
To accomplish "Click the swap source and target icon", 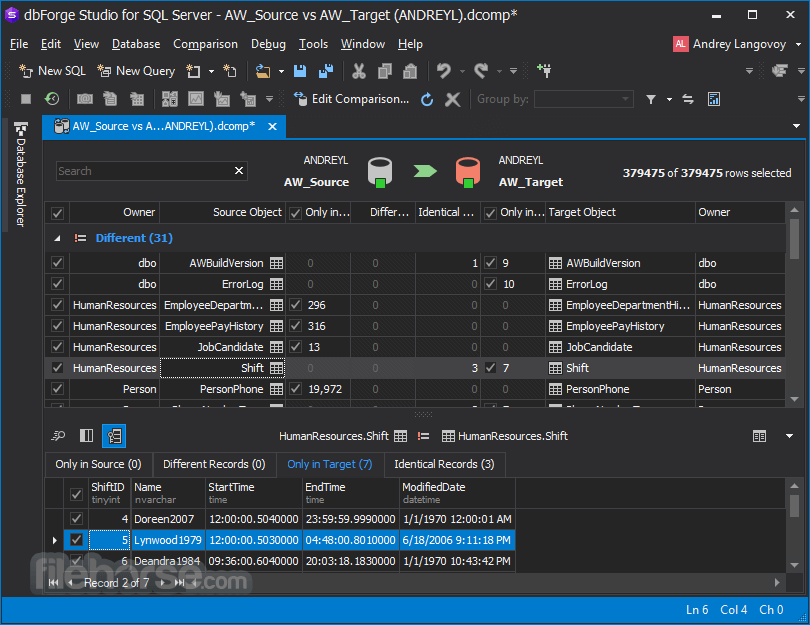I will click(688, 99).
